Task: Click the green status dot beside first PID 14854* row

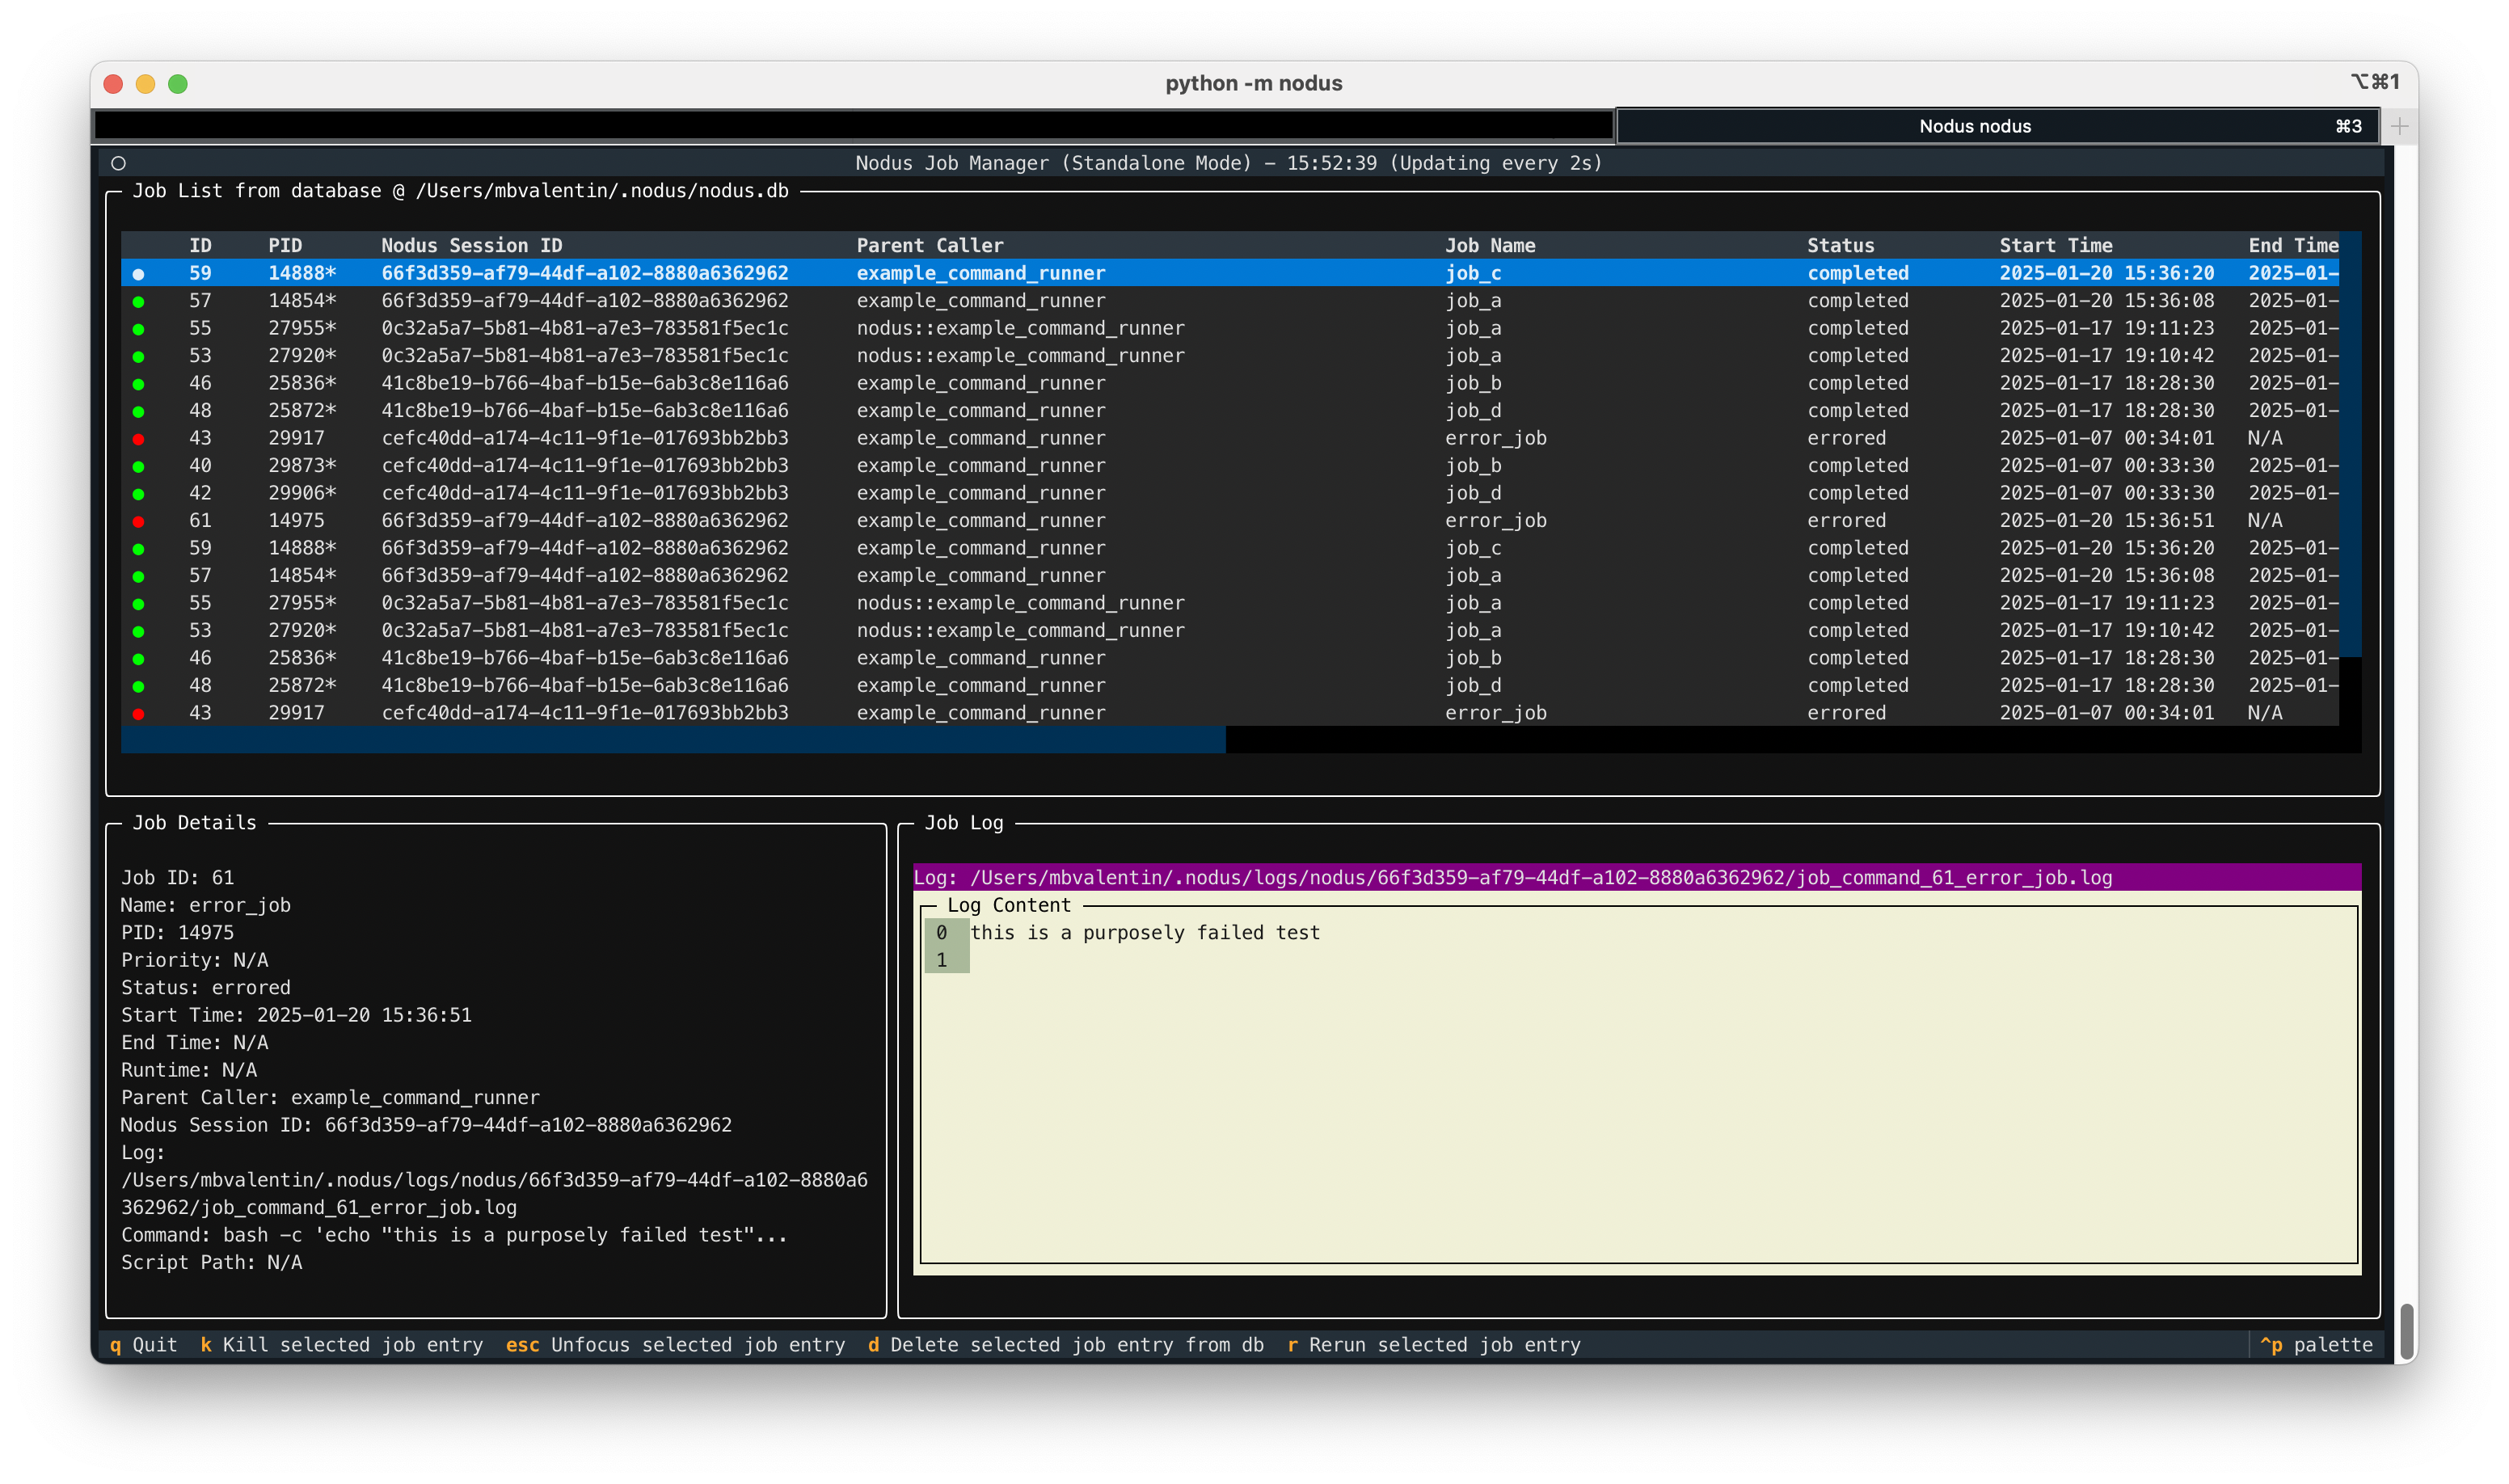Action: pyautogui.click(x=138, y=301)
